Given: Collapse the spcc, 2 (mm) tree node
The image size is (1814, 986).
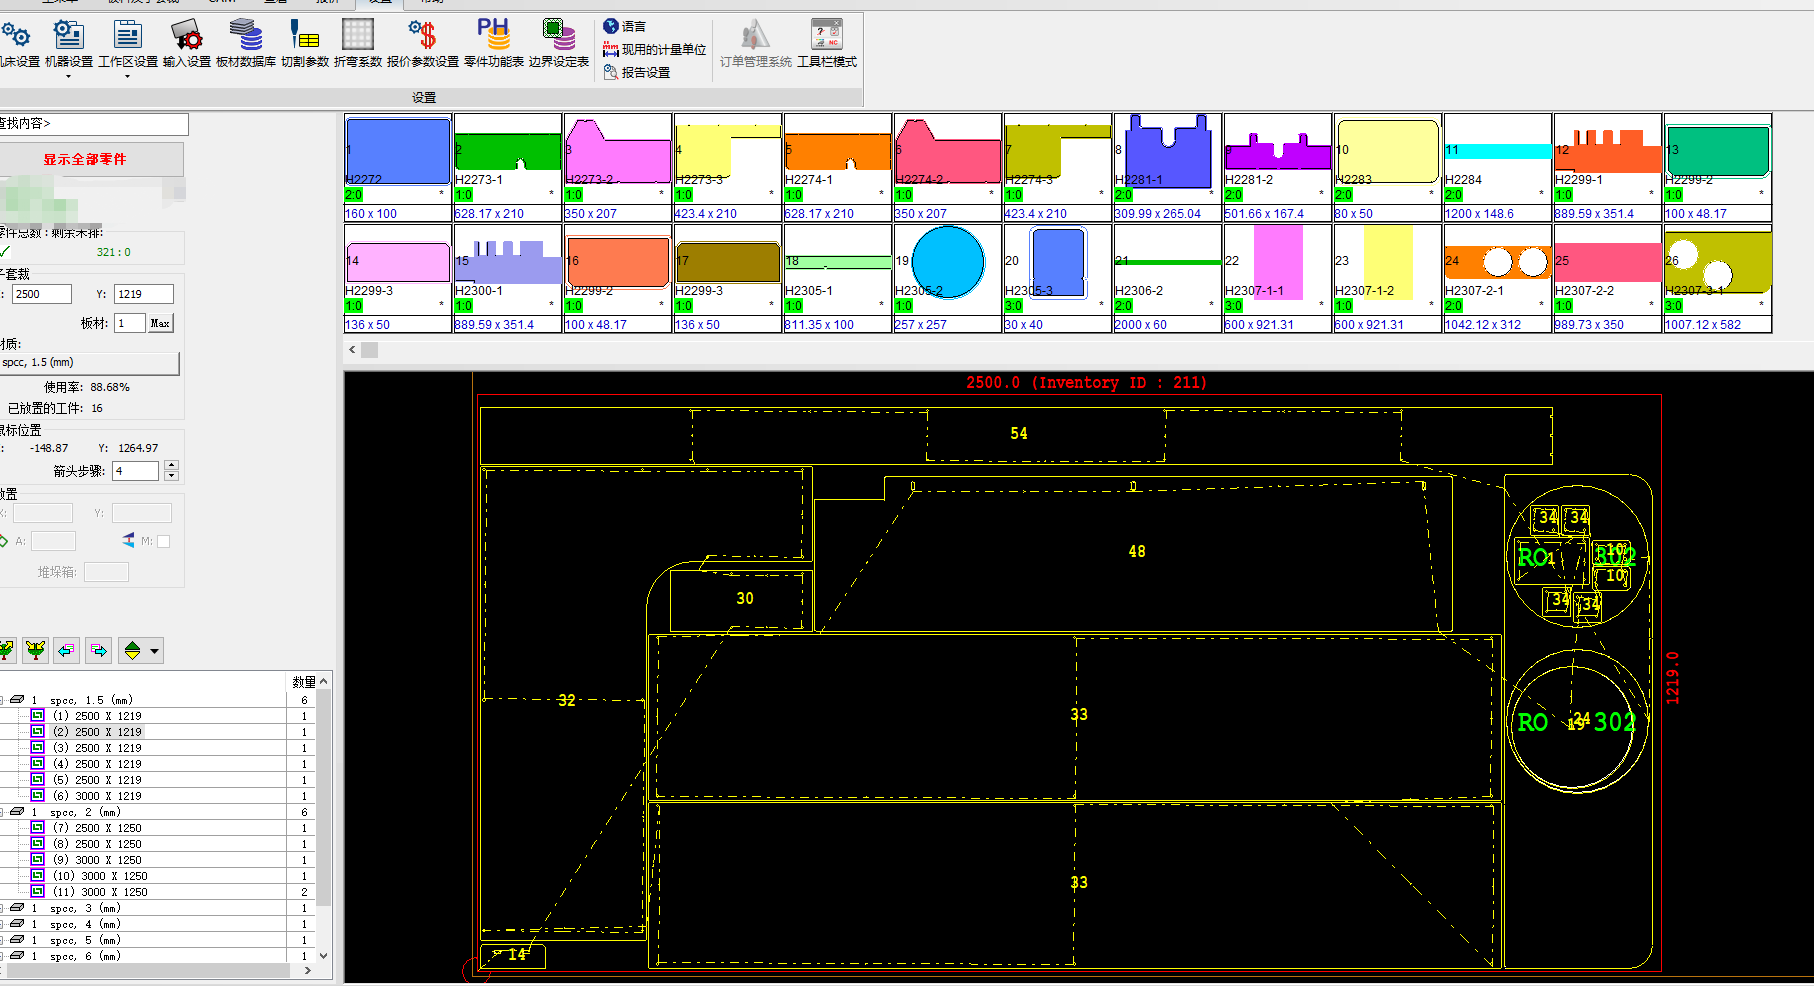Looking at the screenshot, I should point(3,812).
